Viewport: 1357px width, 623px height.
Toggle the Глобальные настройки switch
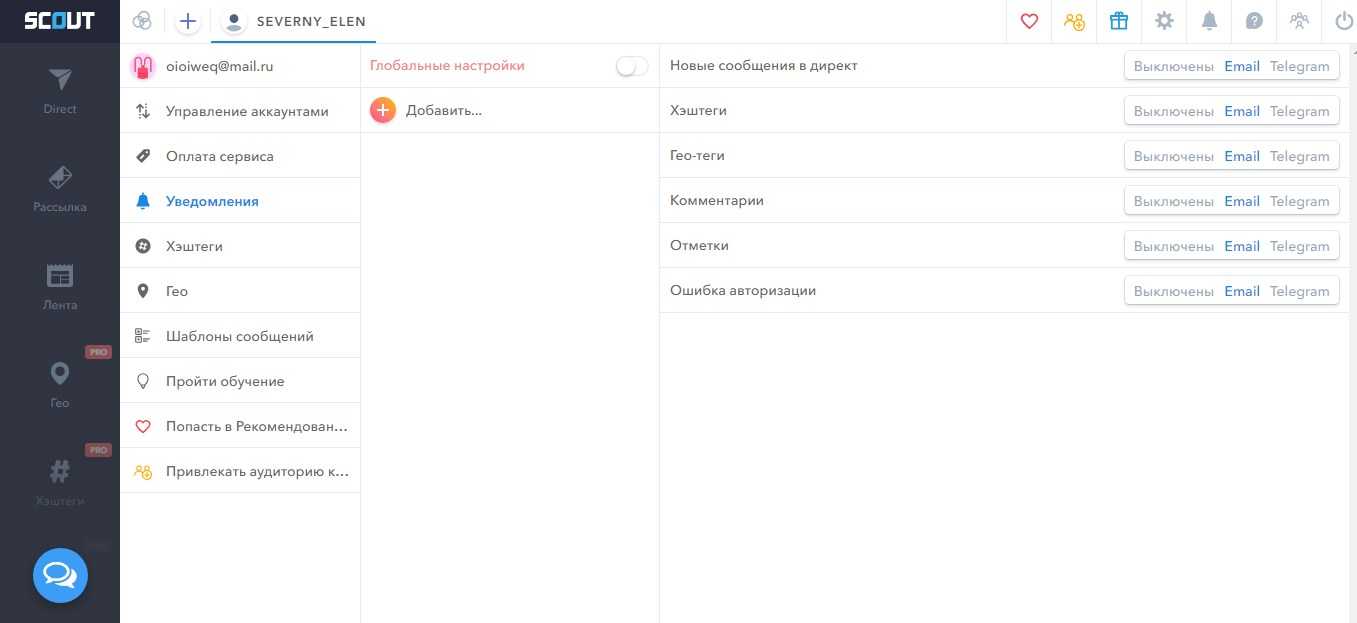tap(632, 66)
